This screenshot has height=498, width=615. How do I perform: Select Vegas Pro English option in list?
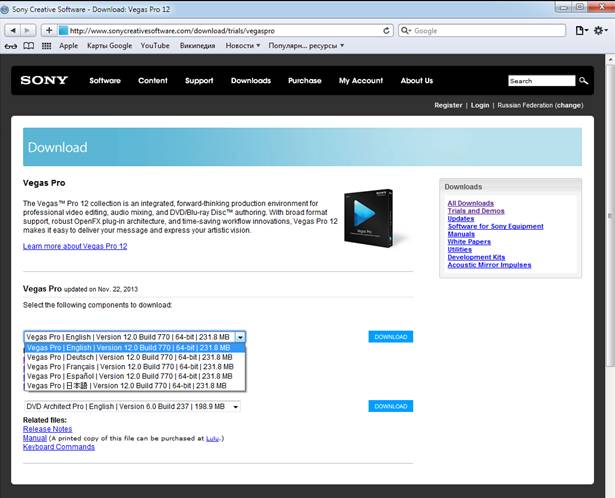pos(135,348)
